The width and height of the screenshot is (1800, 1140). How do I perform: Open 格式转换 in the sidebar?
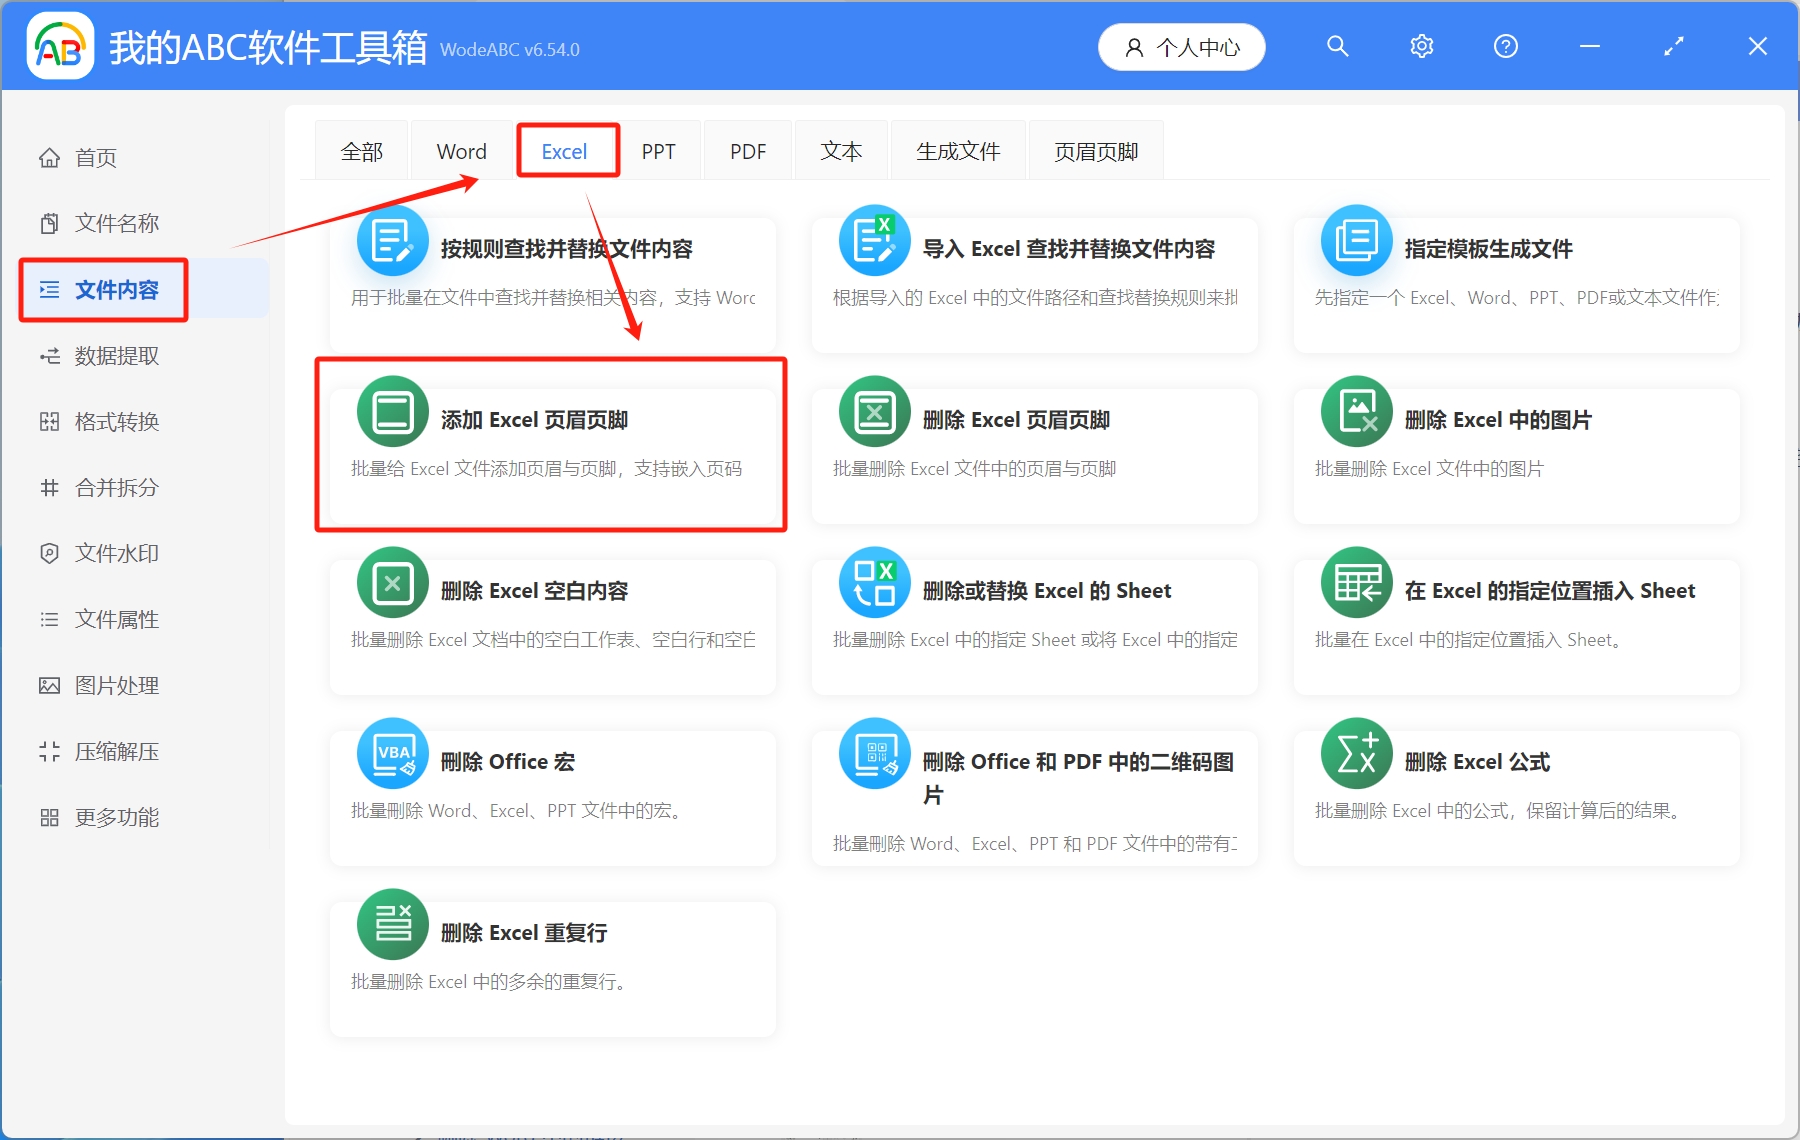click(x=116, y=422)
